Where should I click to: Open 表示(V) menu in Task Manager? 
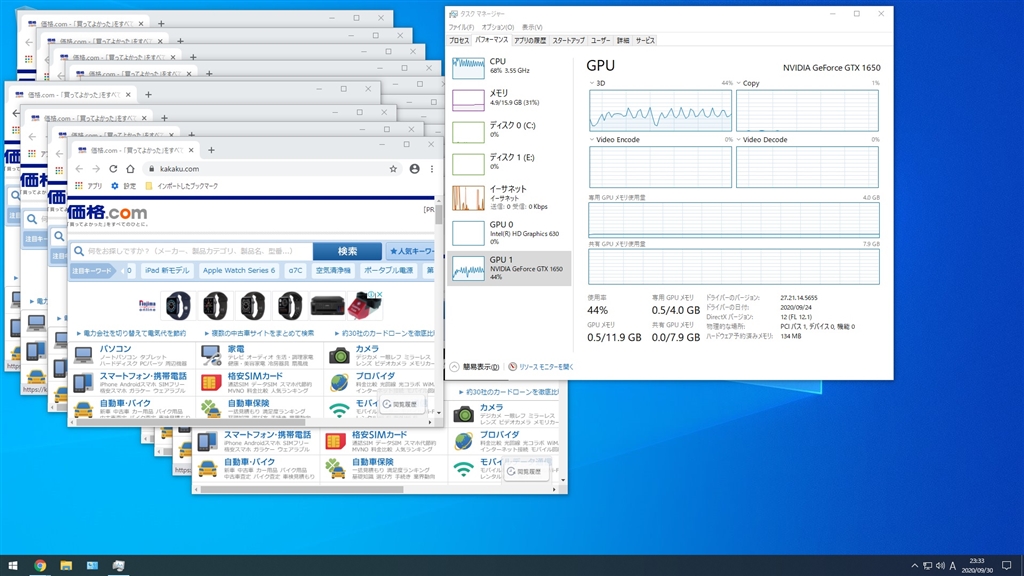coord(532,27)
